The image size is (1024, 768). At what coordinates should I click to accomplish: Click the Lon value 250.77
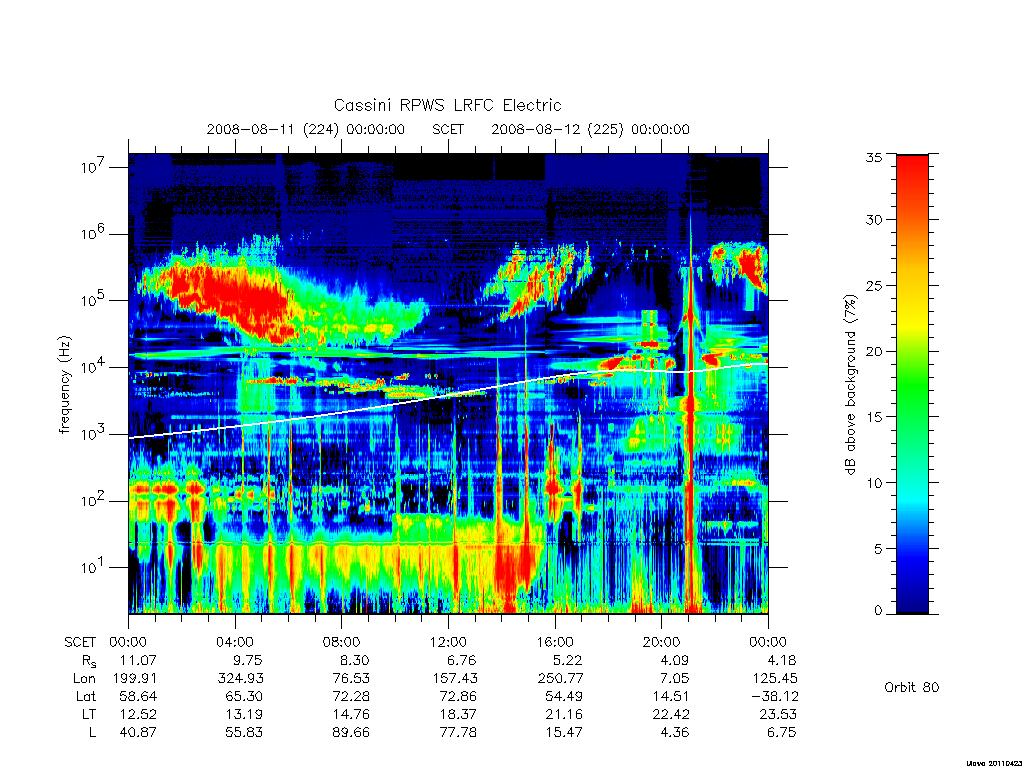(x=560, y=679)
